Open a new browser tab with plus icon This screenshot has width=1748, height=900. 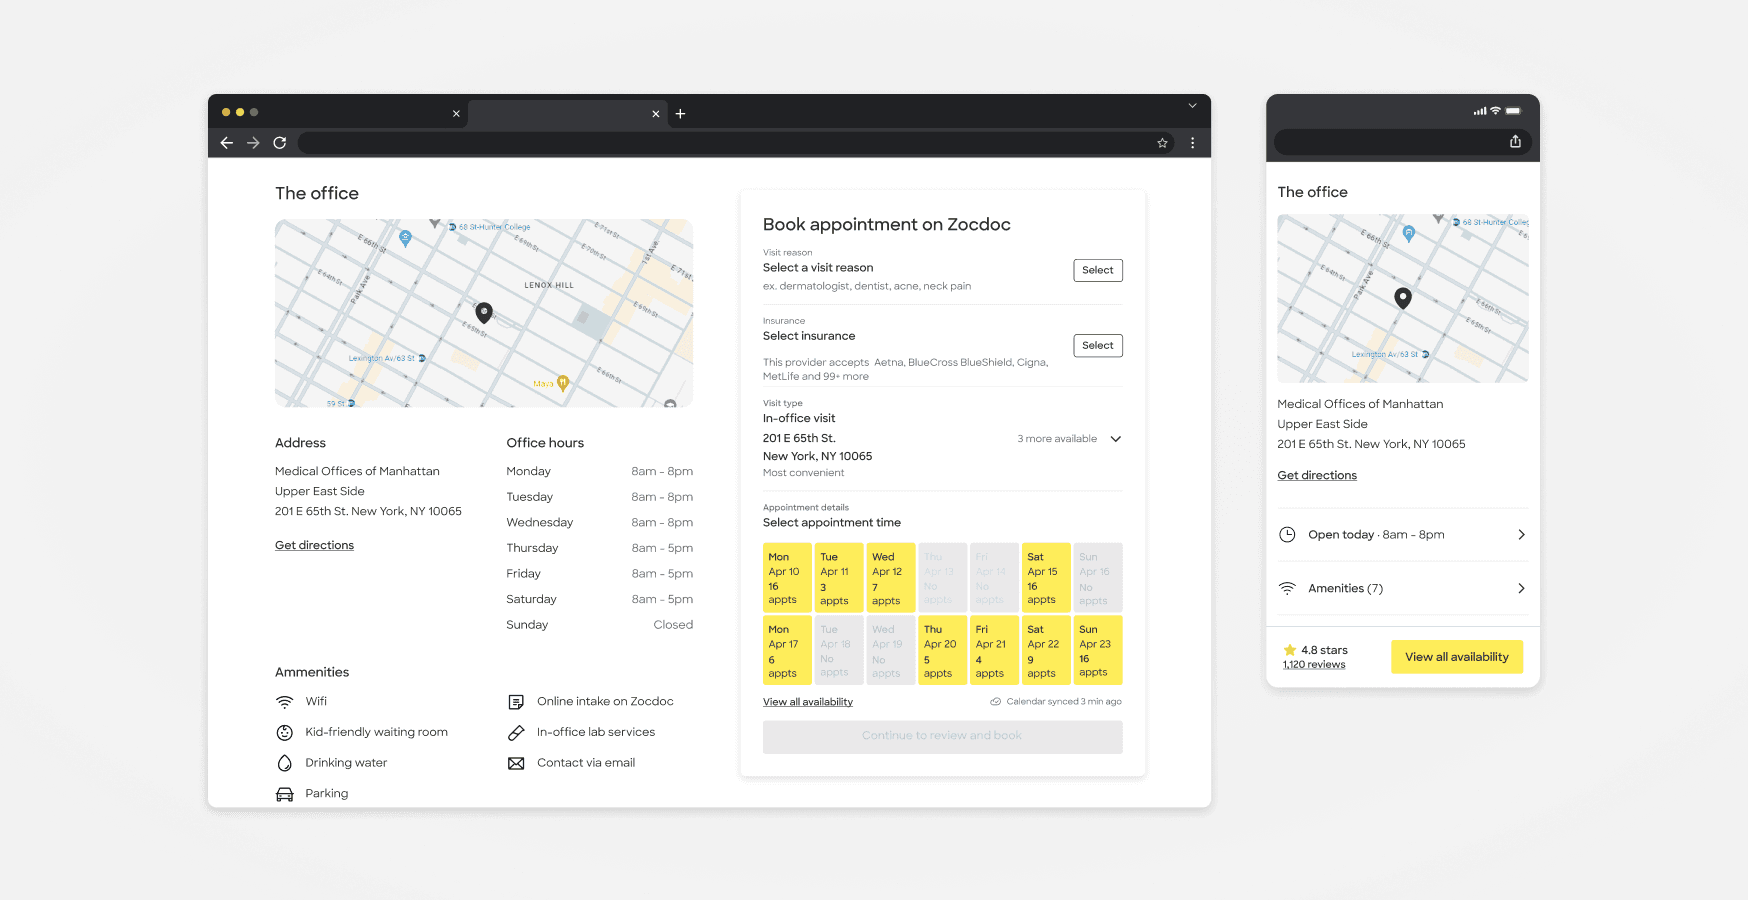click(x=680, y=114)
